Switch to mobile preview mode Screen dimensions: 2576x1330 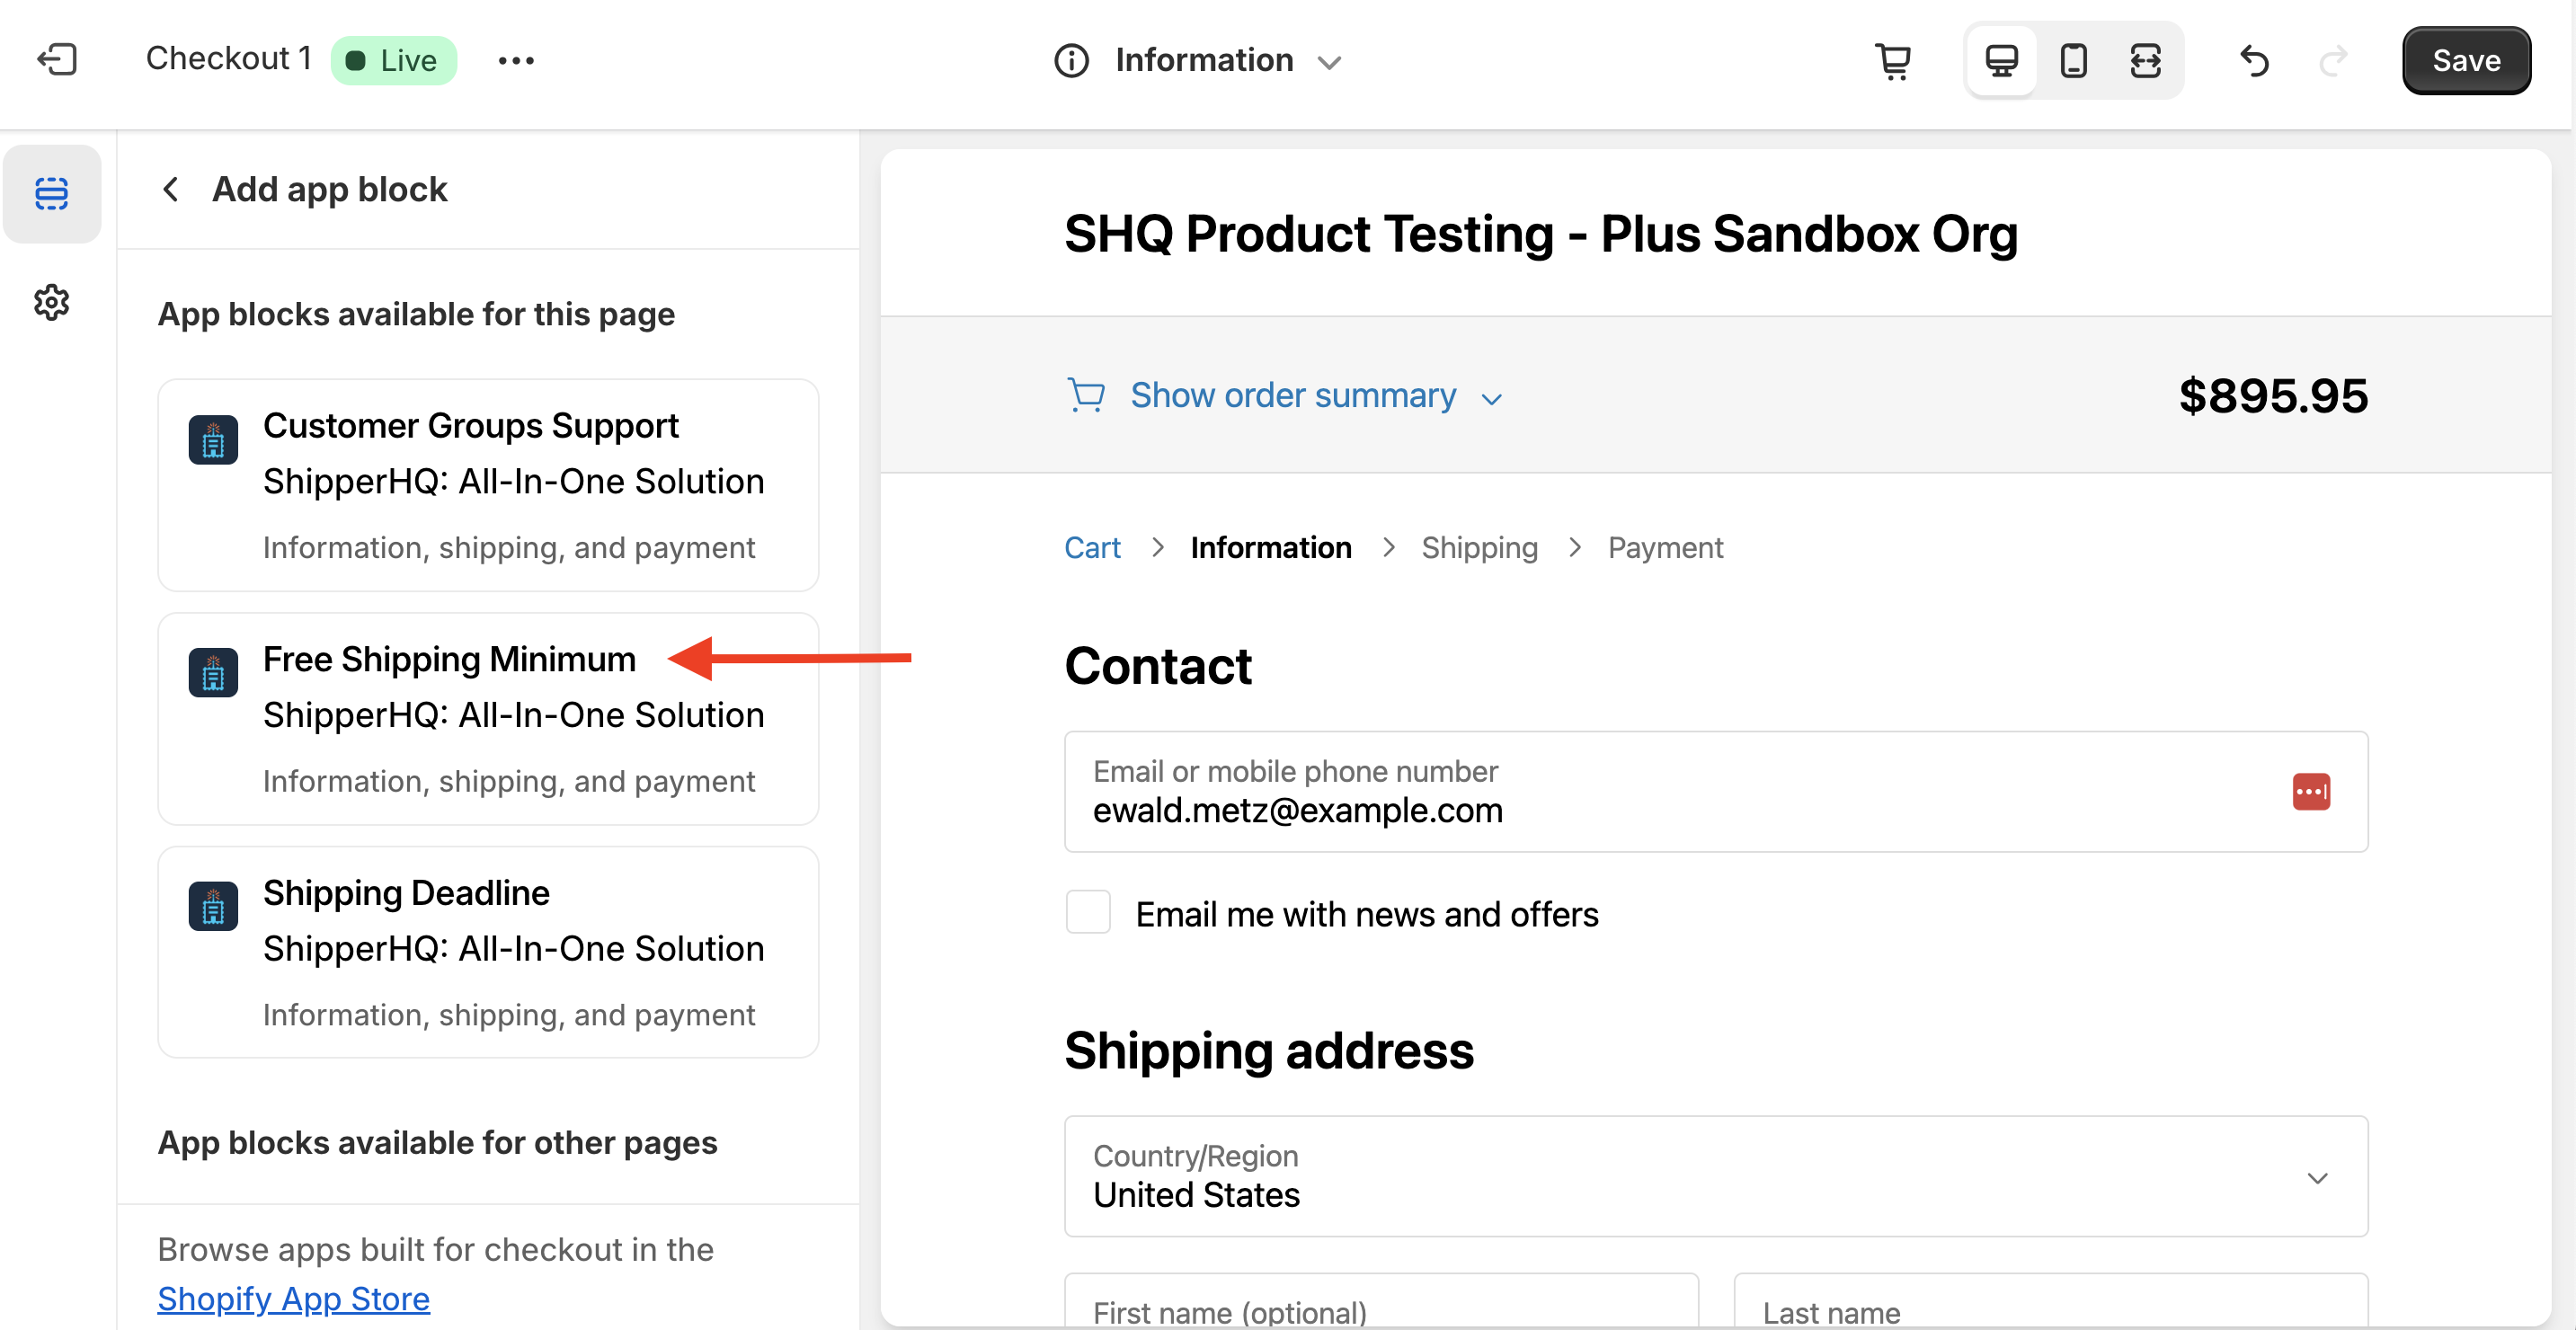click(2073, 61)
